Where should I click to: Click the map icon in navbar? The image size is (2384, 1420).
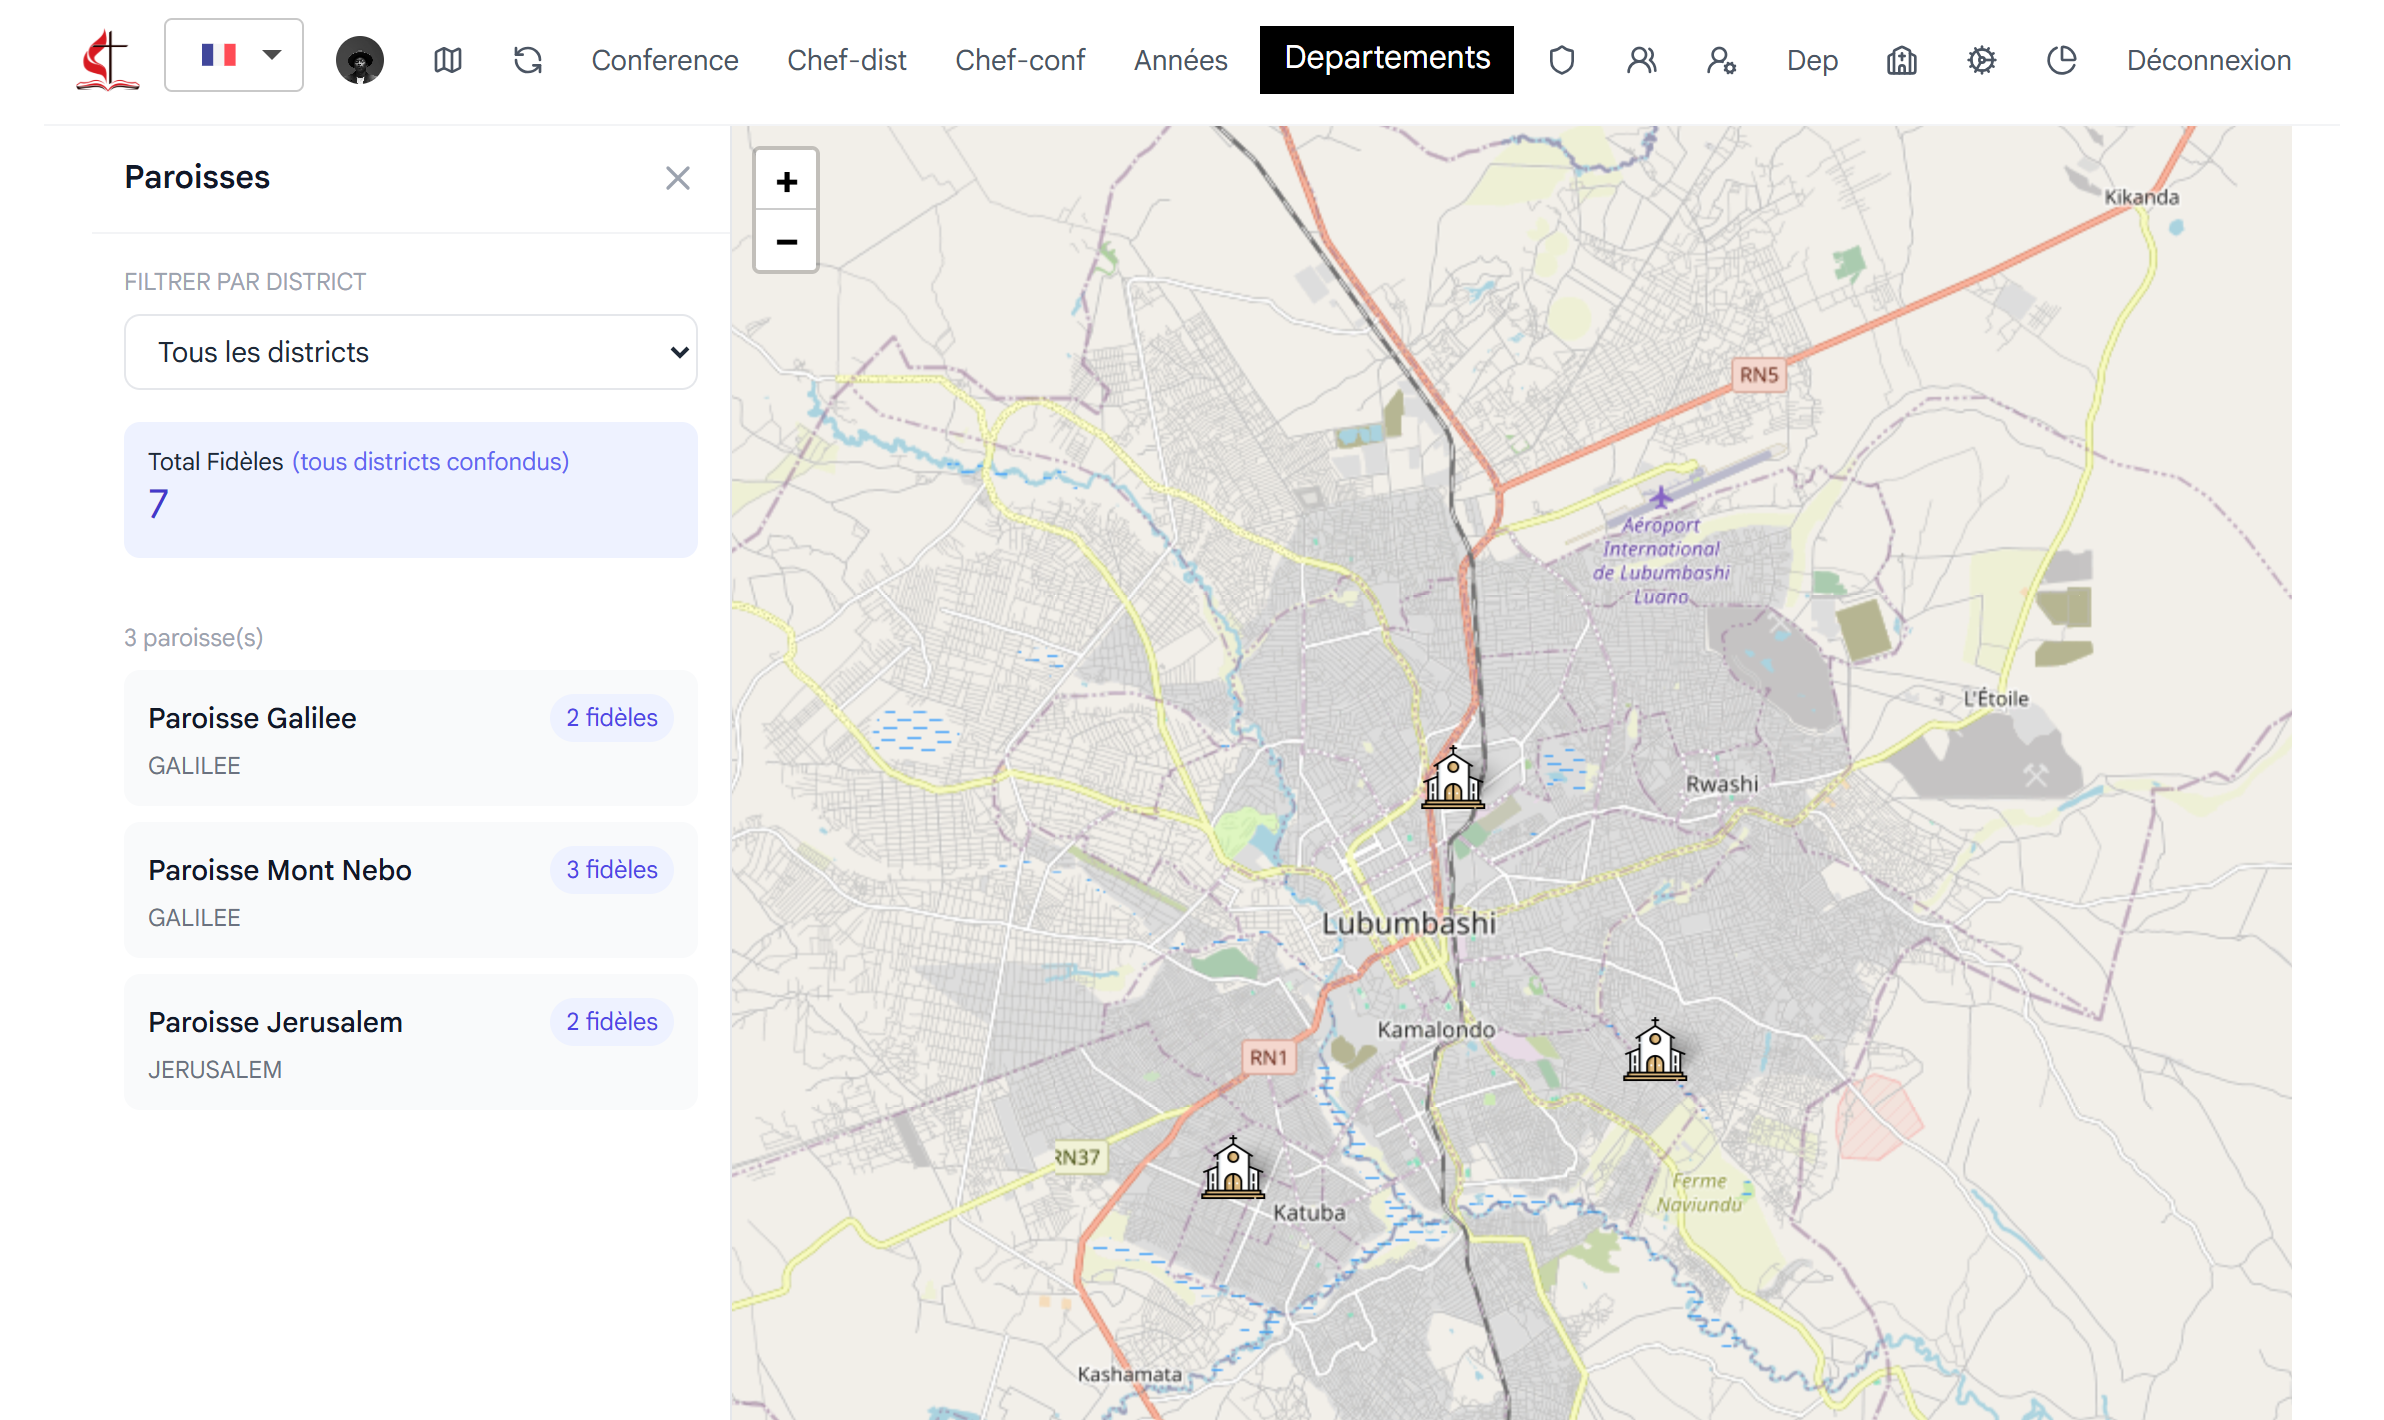(x=448, y=60)
